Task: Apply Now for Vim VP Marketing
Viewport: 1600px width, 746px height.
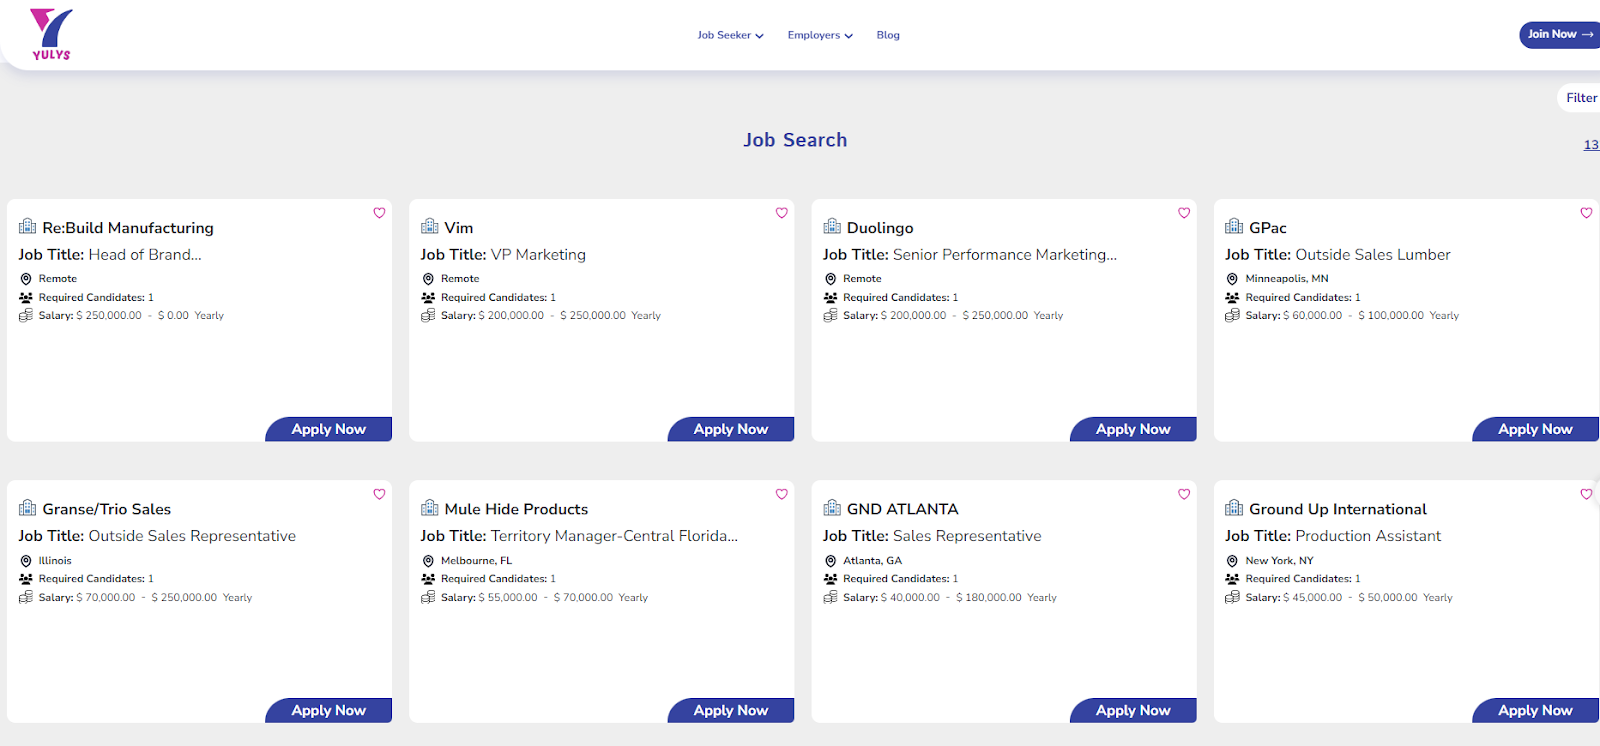Action: (731, 429)
